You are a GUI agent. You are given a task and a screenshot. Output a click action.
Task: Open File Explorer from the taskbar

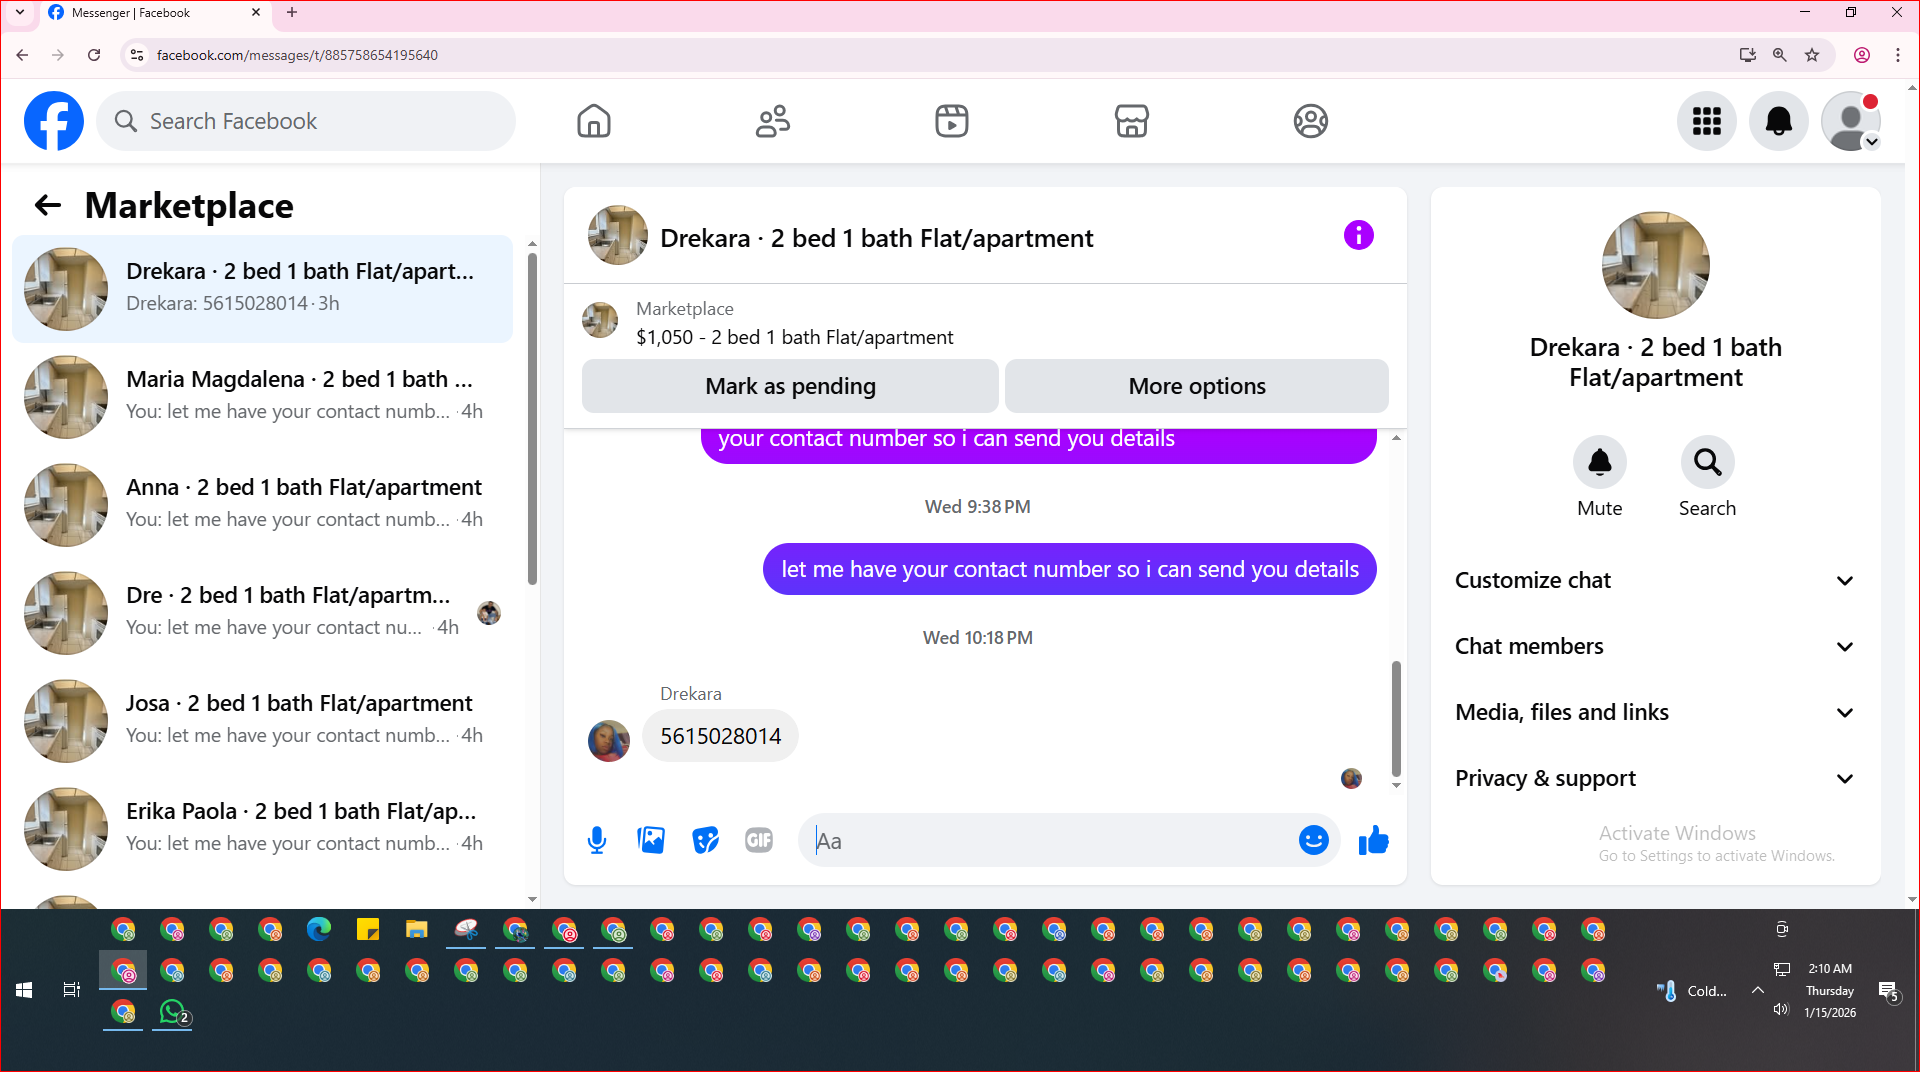417,930
